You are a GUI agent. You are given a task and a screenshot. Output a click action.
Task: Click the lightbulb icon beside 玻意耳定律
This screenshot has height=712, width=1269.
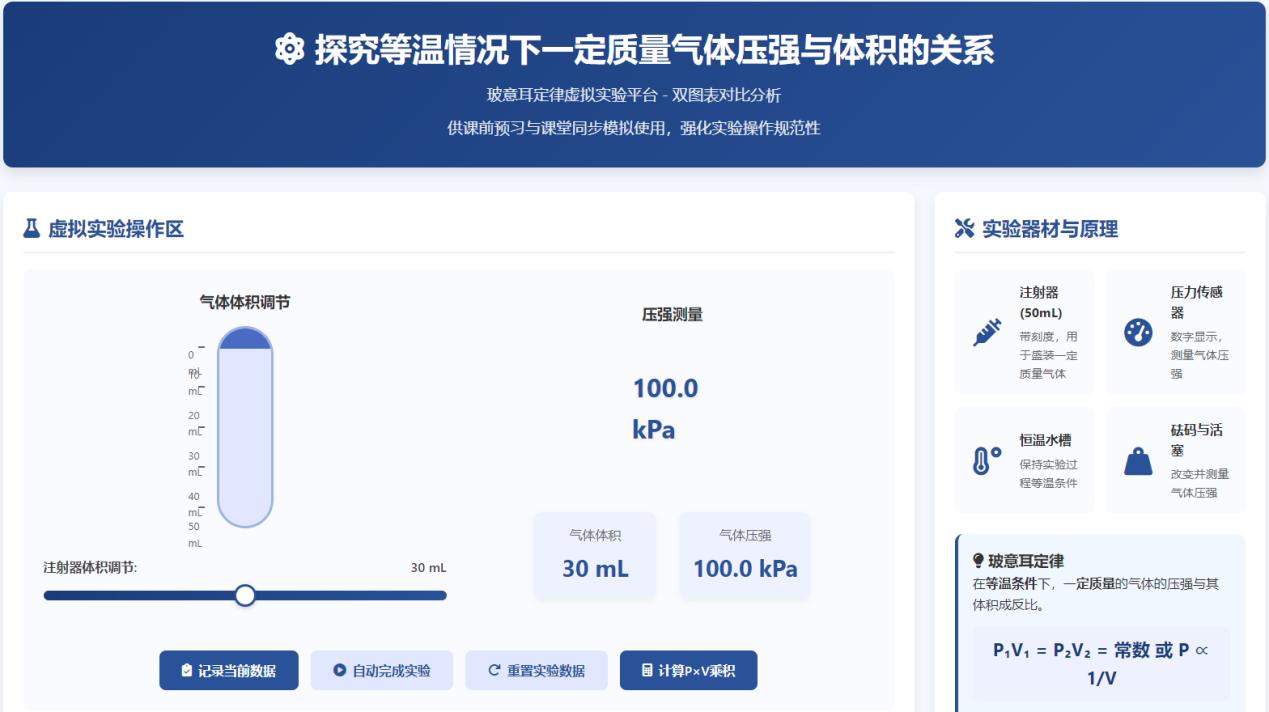pyautogui.click(x=978, y=561)
